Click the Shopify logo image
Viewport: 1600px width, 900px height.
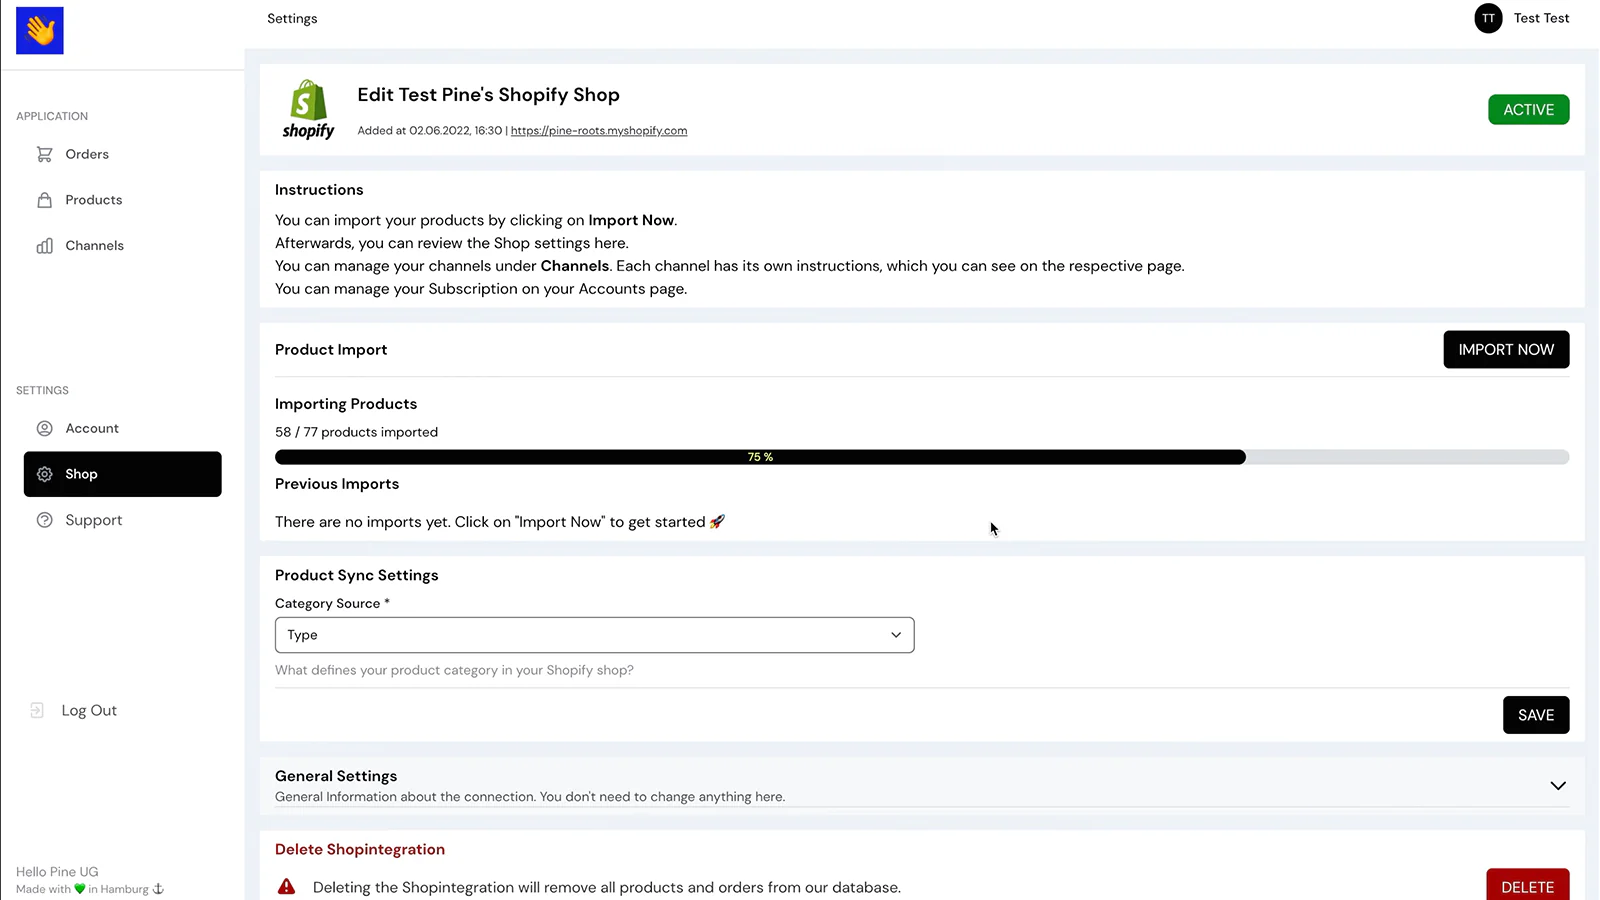tap(308, 109)
